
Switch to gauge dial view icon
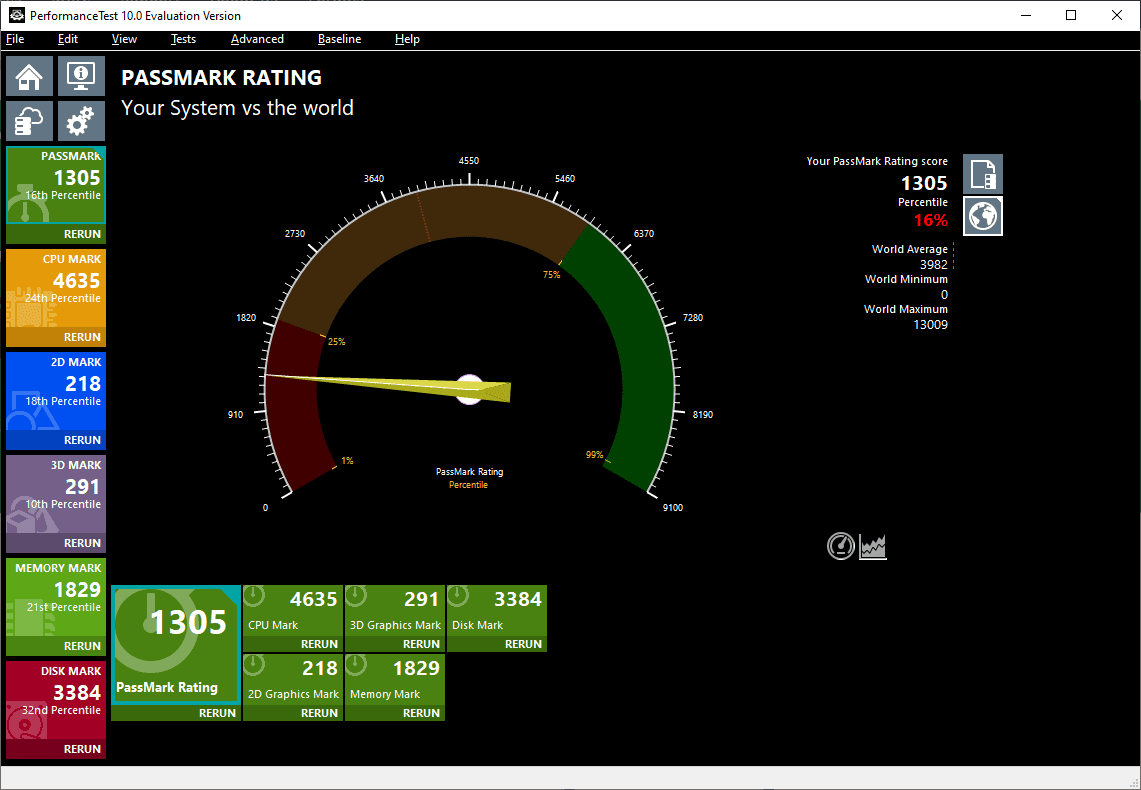841,546
